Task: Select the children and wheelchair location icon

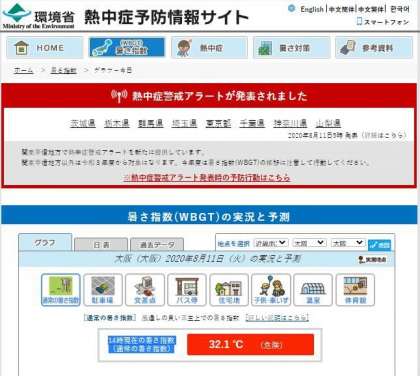Action: [271, 290]
